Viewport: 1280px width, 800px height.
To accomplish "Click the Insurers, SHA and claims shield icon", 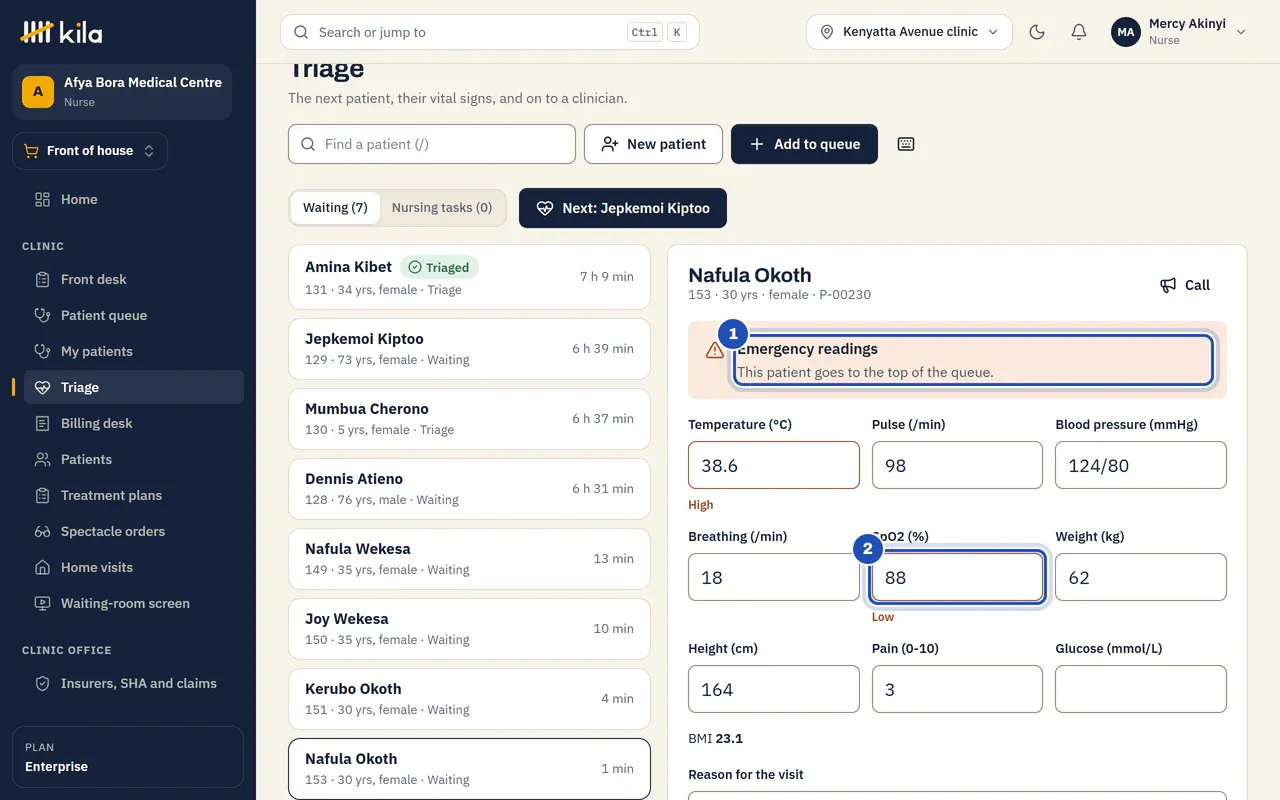I will [42, 683].
